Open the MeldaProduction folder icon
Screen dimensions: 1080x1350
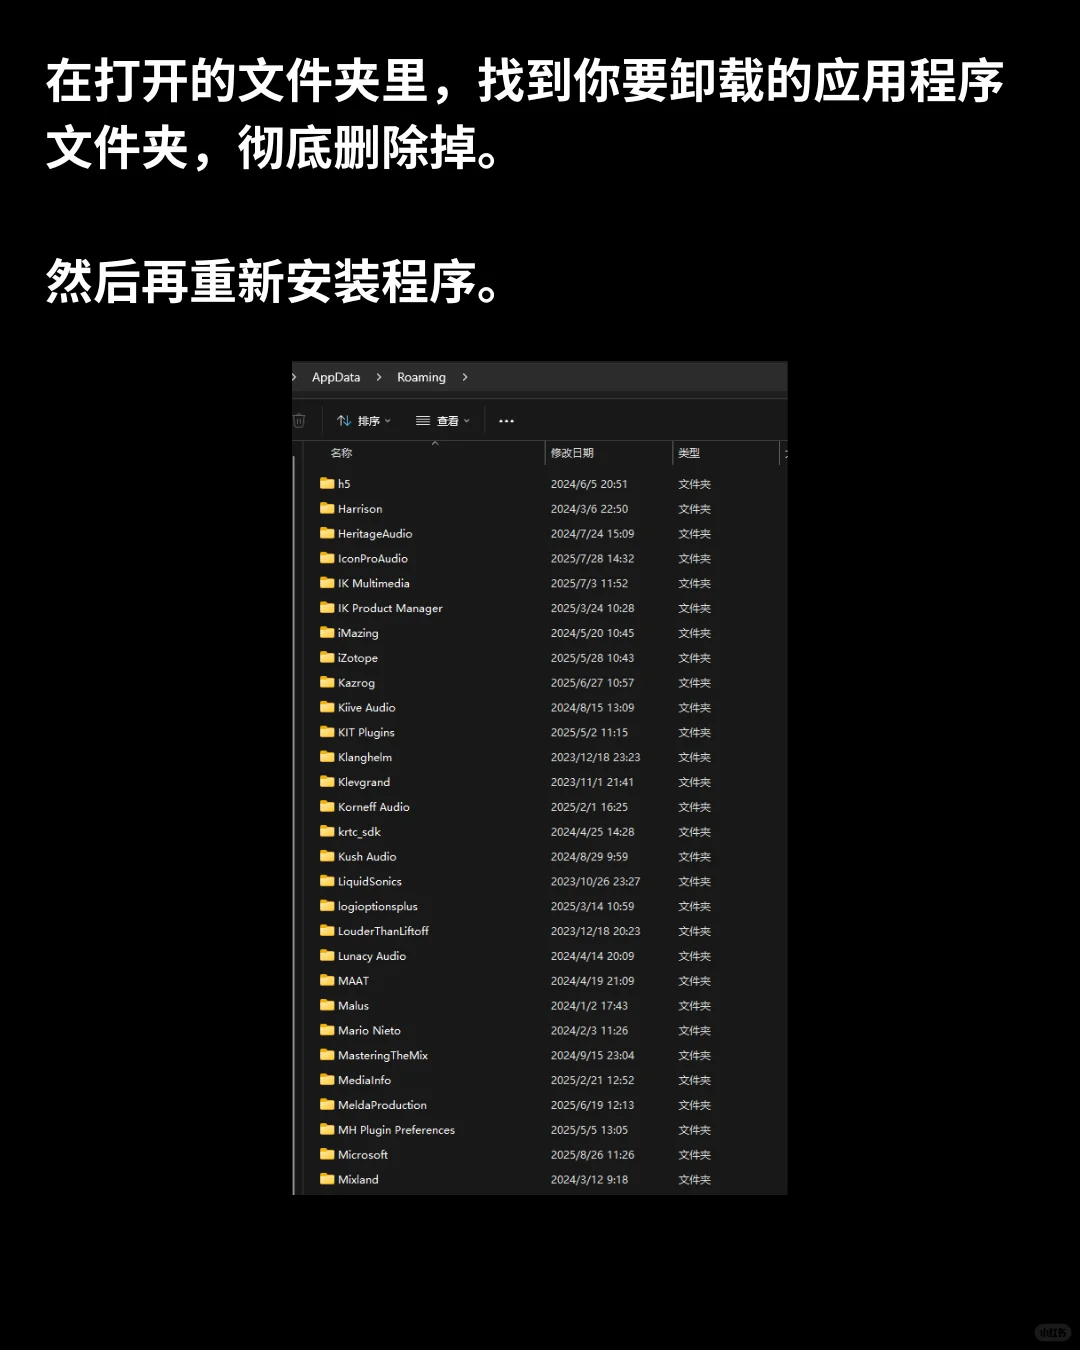[x=329, y=1105]
